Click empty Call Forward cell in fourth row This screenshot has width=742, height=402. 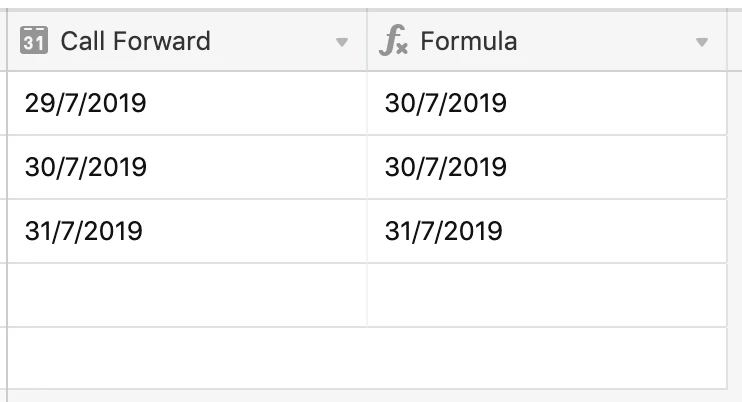click(187, 295)
